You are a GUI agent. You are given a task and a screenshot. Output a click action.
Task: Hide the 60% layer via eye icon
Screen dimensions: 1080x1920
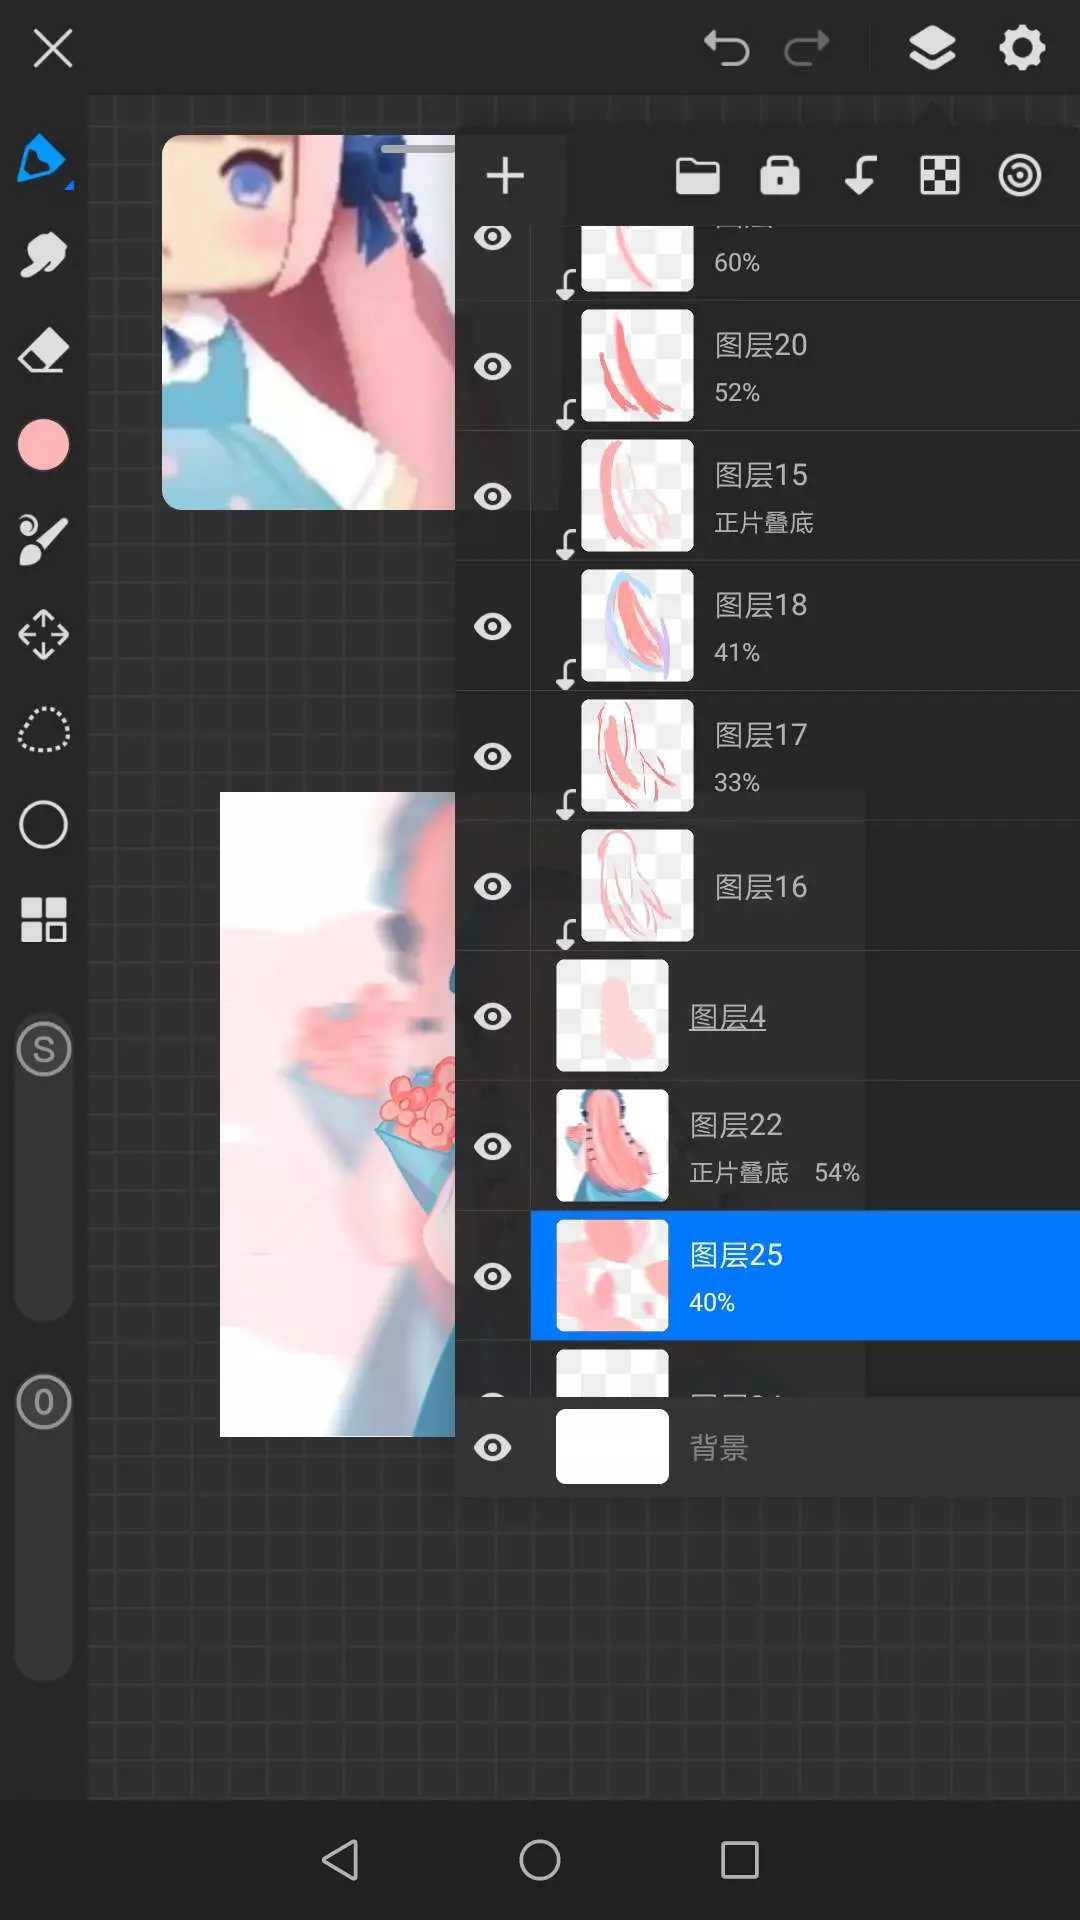point(492,238)
